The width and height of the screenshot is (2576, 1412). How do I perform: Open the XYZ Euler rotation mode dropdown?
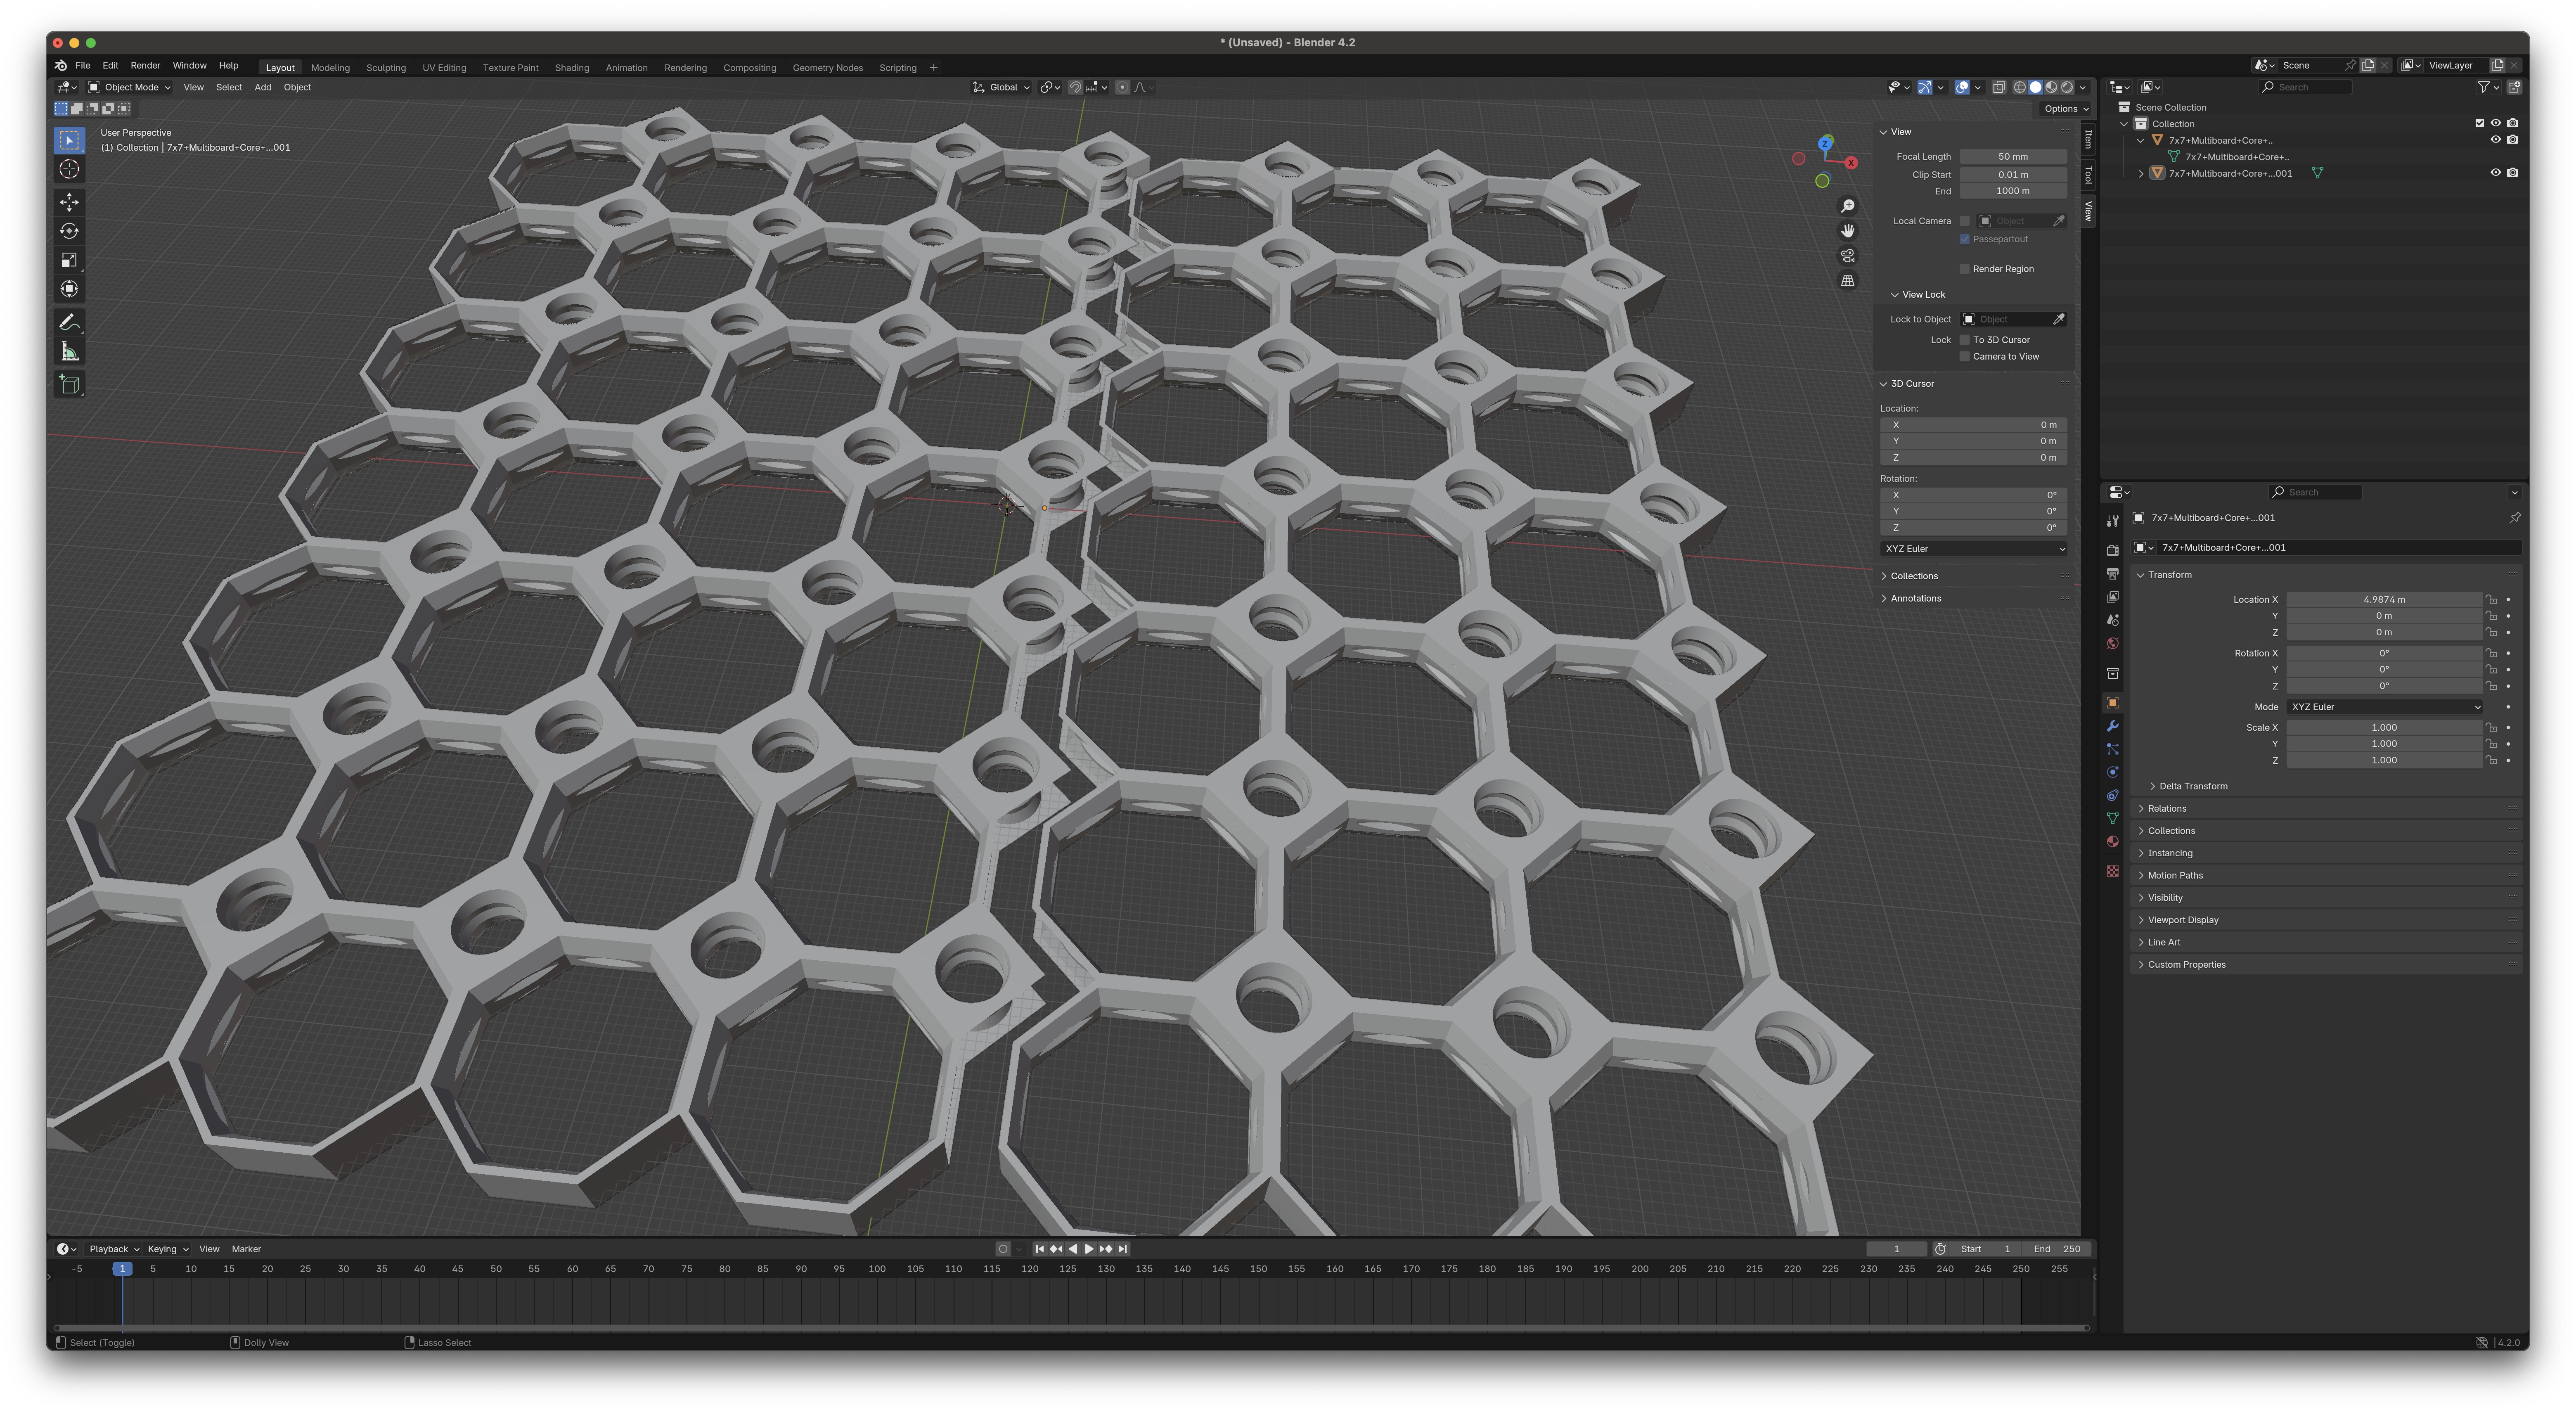2384,707
